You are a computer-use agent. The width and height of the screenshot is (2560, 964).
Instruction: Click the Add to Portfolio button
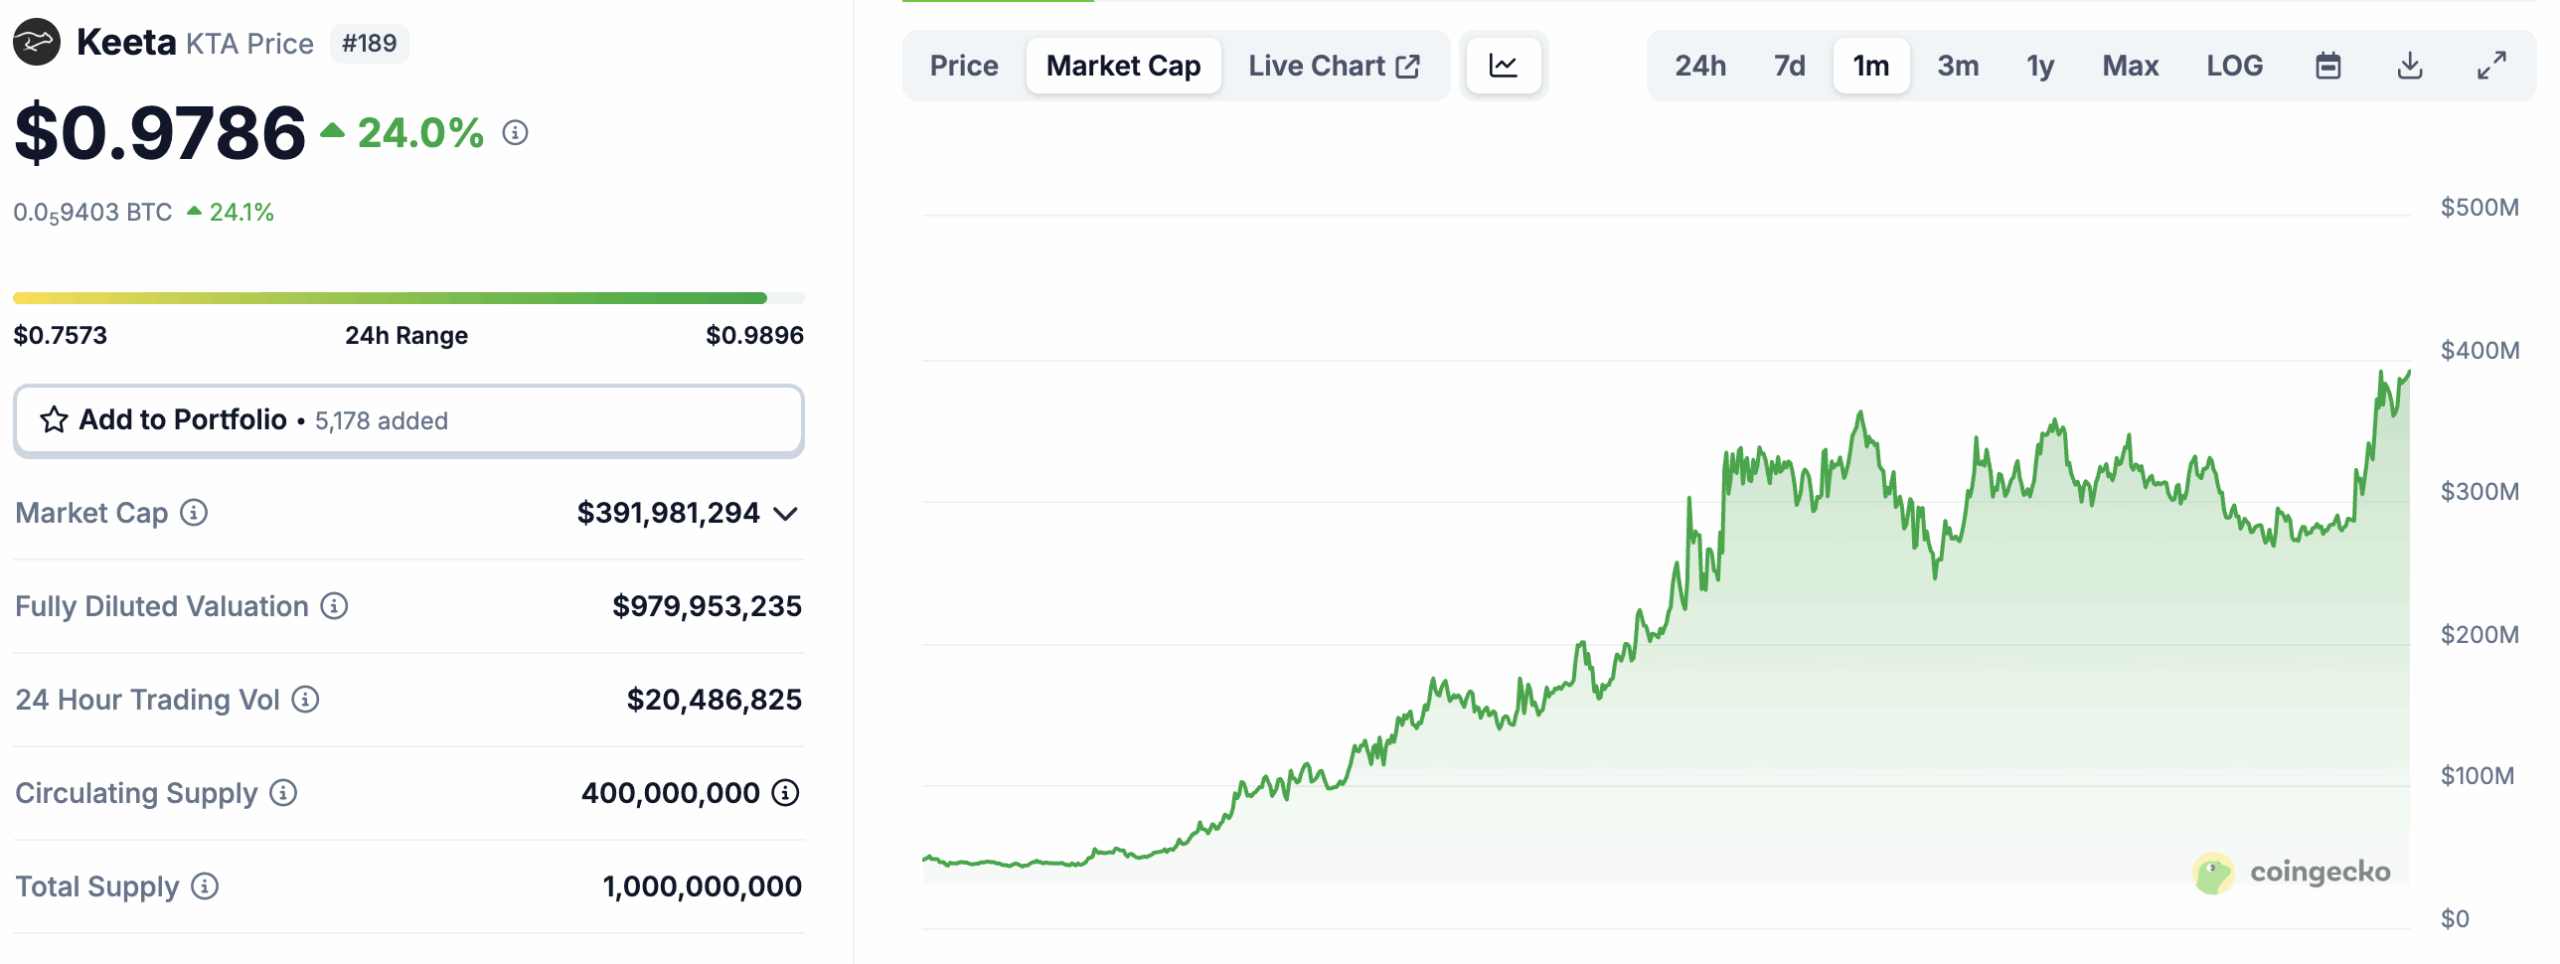coord(408,420)
